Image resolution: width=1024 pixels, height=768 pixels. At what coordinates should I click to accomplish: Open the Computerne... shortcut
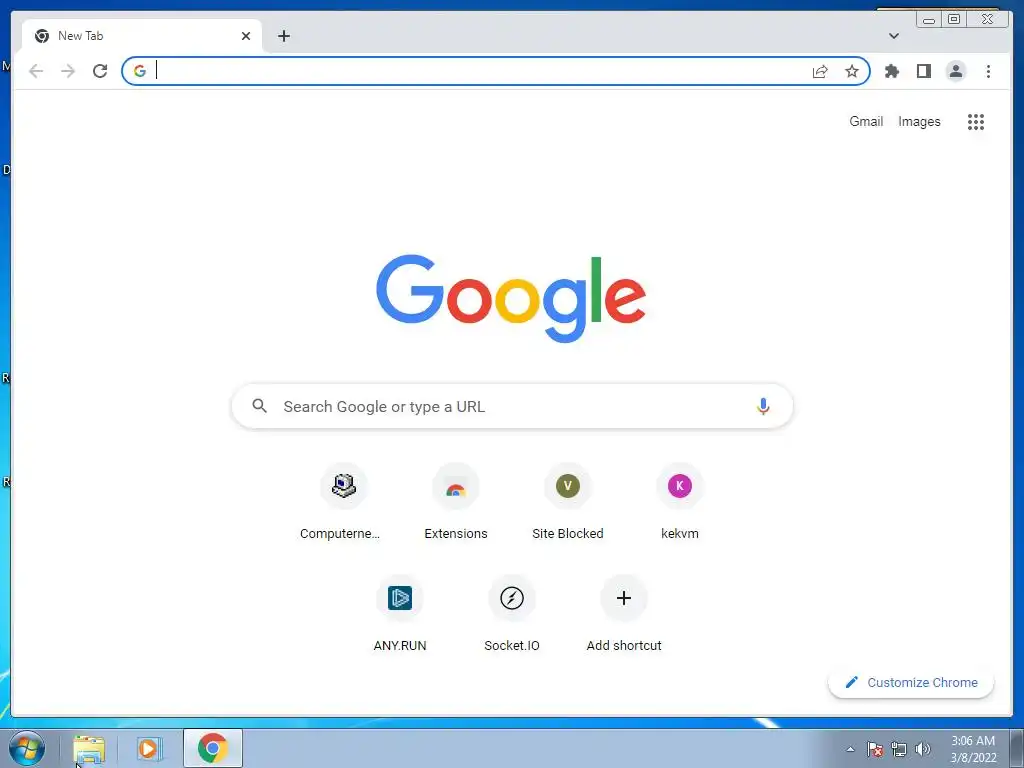click(x=344, y=502)
